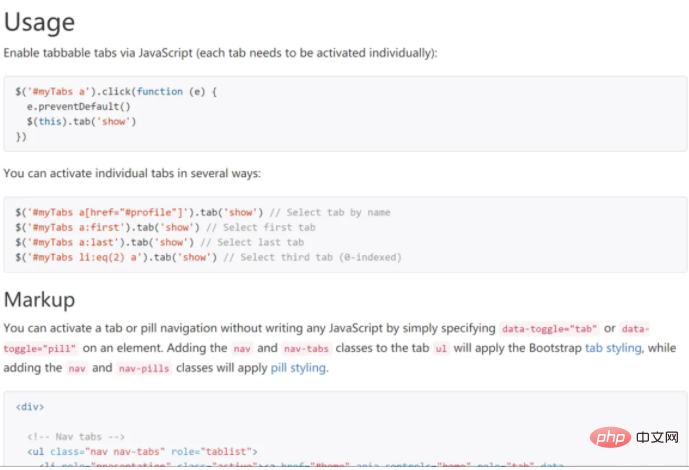Click 'You can activate individual tabs' sentence
Screen dimensions: 689x470
coord(132,174)
